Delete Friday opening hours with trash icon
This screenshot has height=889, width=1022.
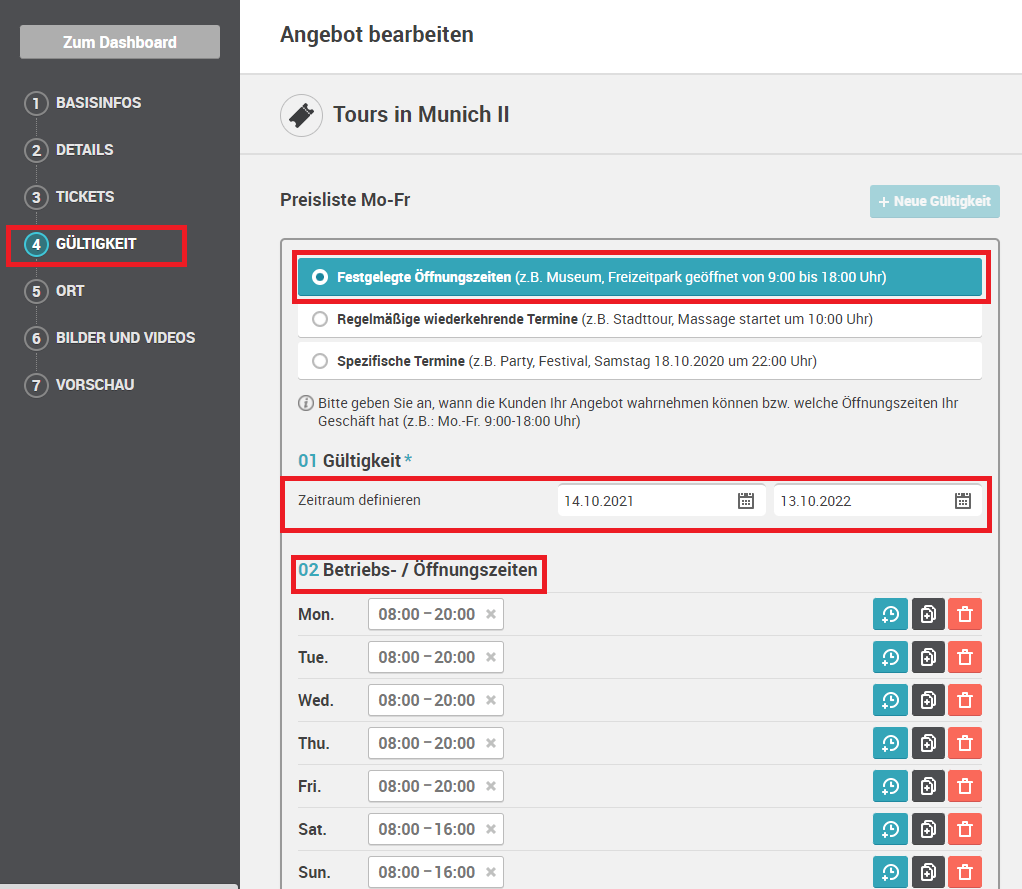[x=965, y=786]
